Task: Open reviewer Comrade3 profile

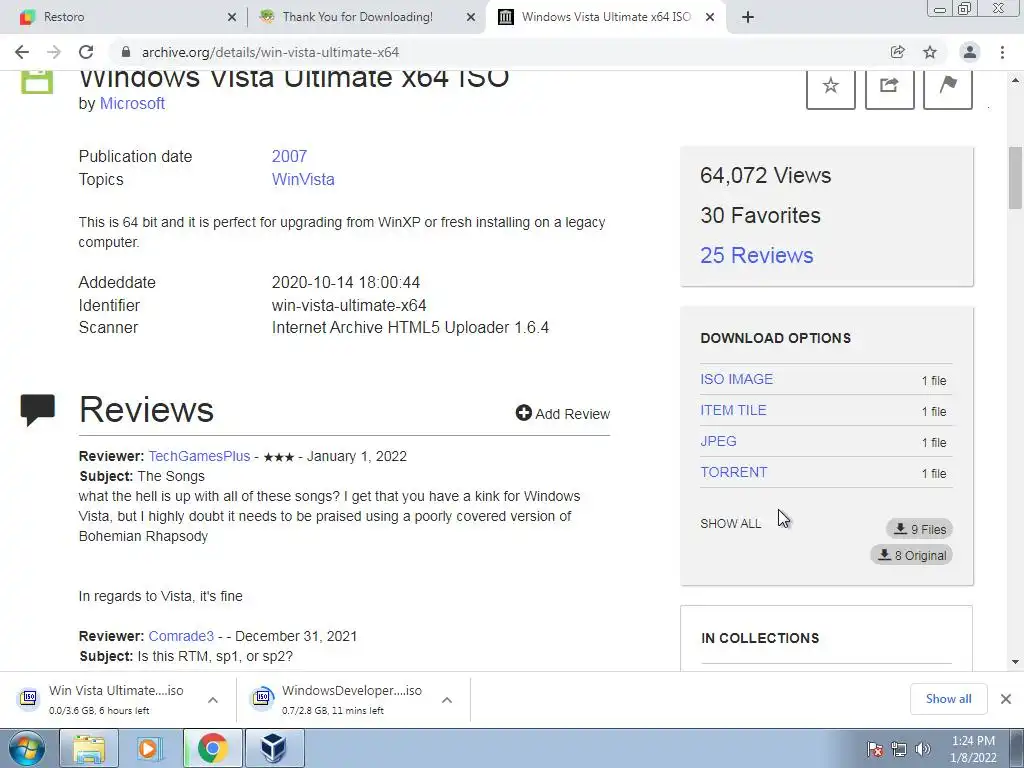Action: [x=181, y=636]
